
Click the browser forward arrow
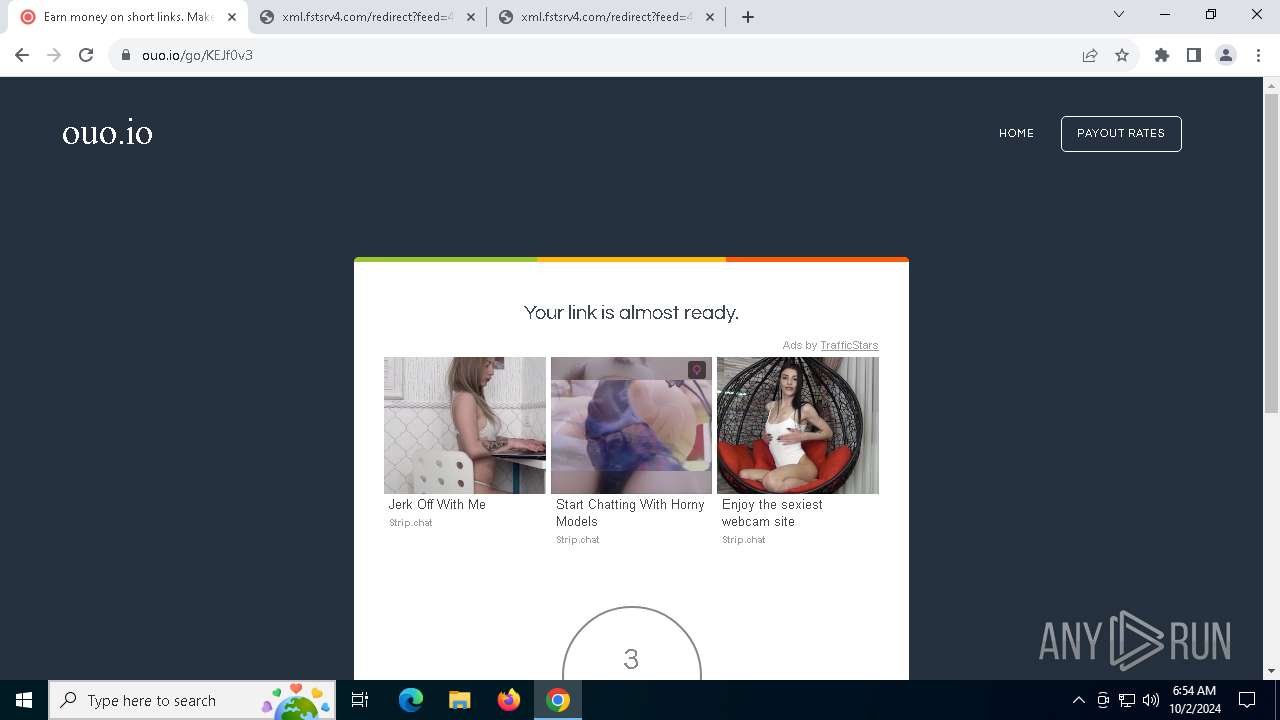click(x=54, y=55)
